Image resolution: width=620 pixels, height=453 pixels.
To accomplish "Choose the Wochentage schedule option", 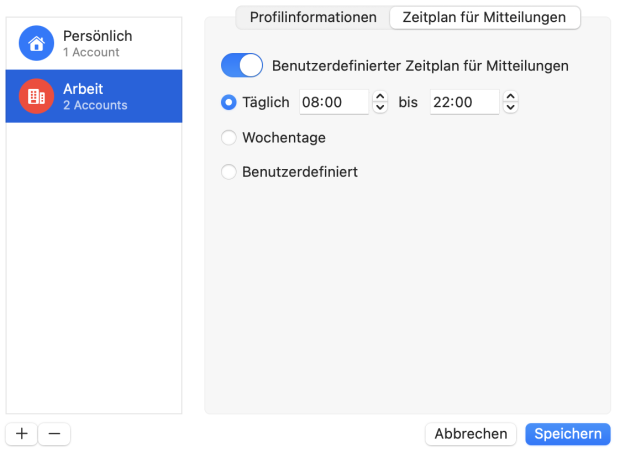I will click(229, 137).
